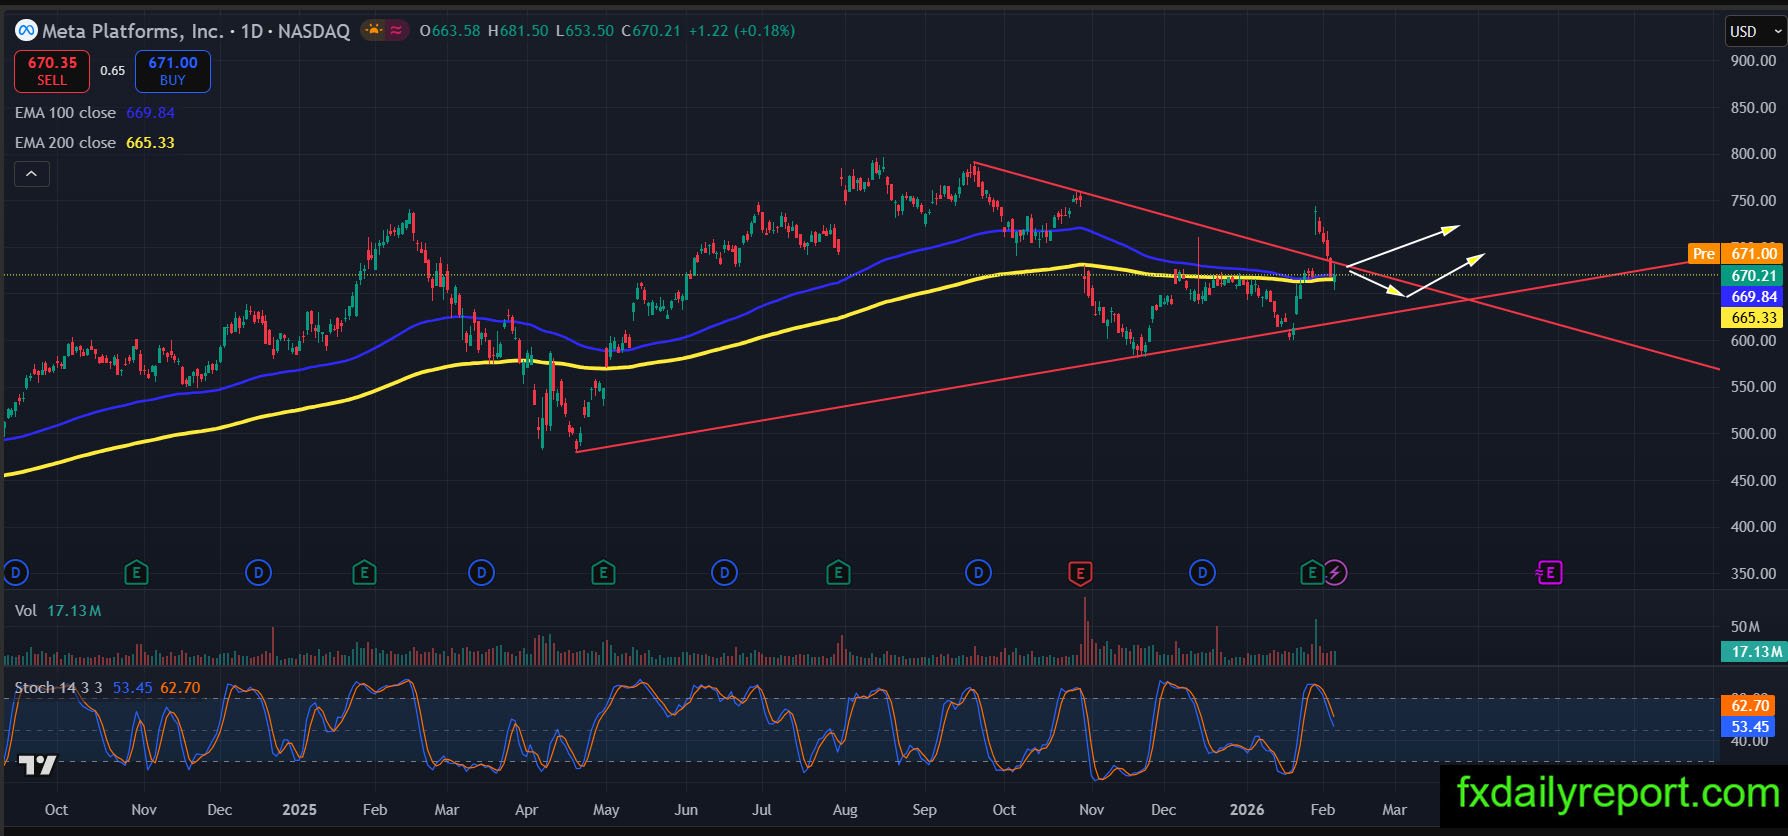1788x836 pixels.
Task: Open the green earnings marker near November 2024
Action: (x=136, y=573)
